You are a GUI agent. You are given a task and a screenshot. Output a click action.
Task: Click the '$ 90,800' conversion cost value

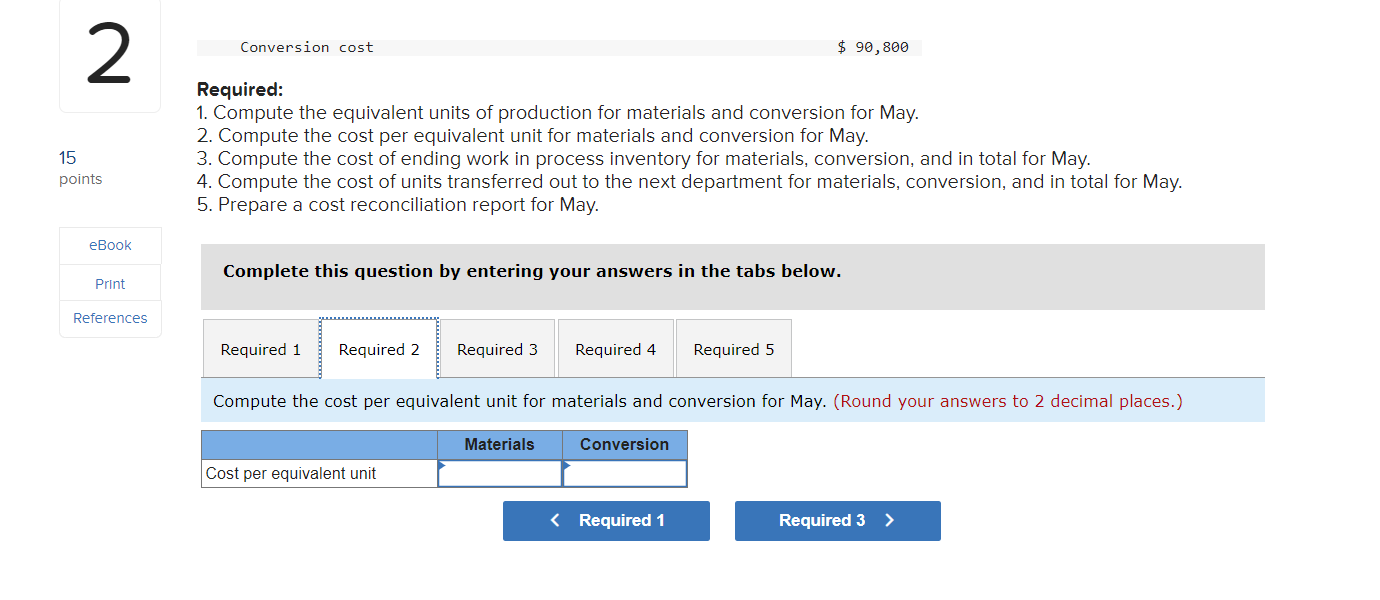[x=873, y=47]
